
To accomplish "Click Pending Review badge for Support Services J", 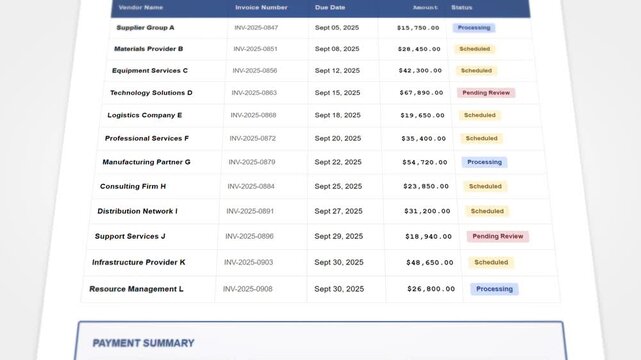I will click(x=498, y=236).
